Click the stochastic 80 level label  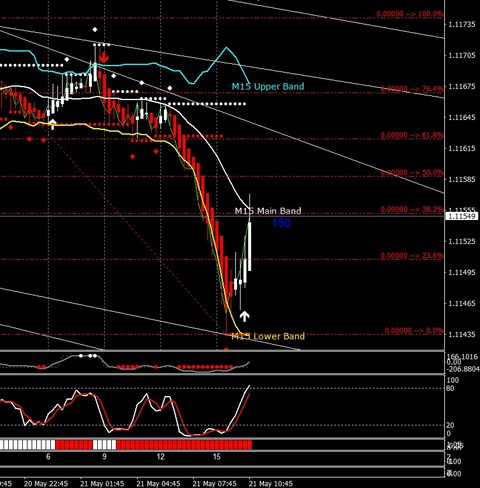450,388
